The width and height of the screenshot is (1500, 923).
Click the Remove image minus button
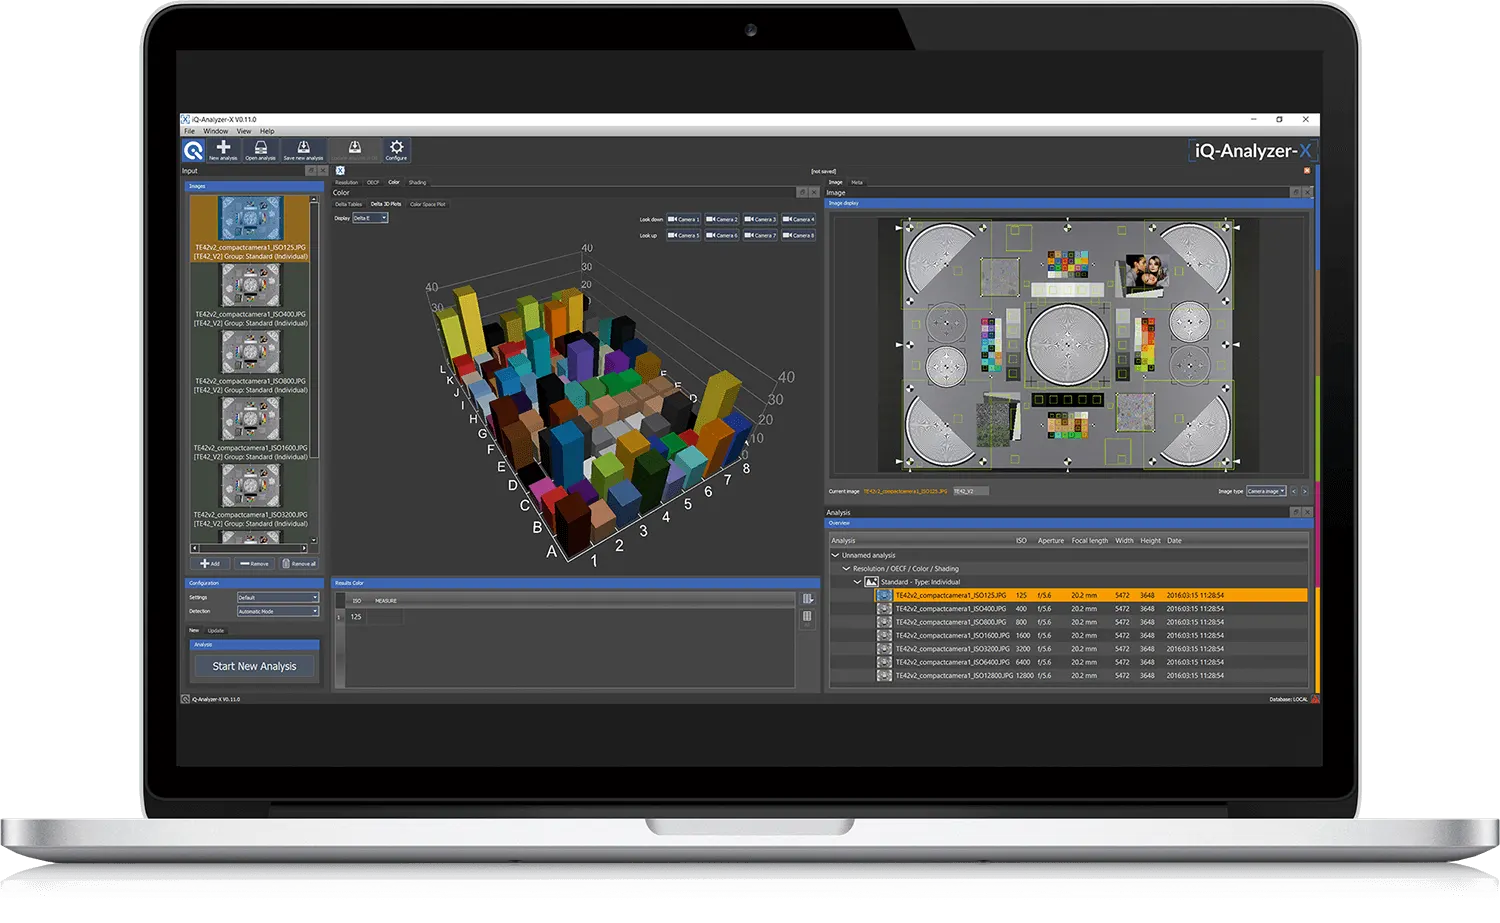click(255, 564)
